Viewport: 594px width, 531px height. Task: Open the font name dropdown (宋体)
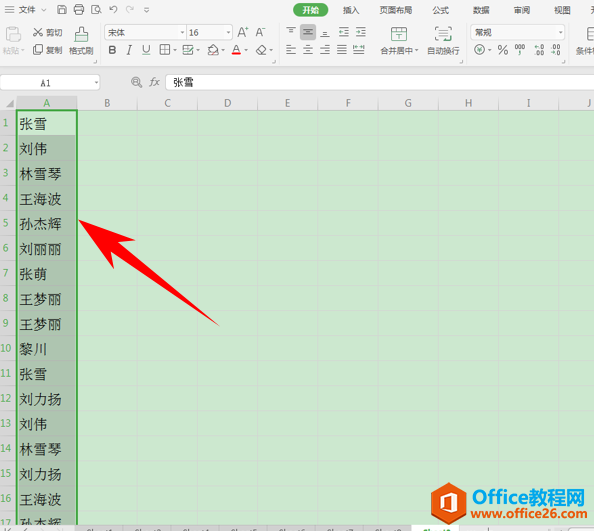[x=182, y=33]
